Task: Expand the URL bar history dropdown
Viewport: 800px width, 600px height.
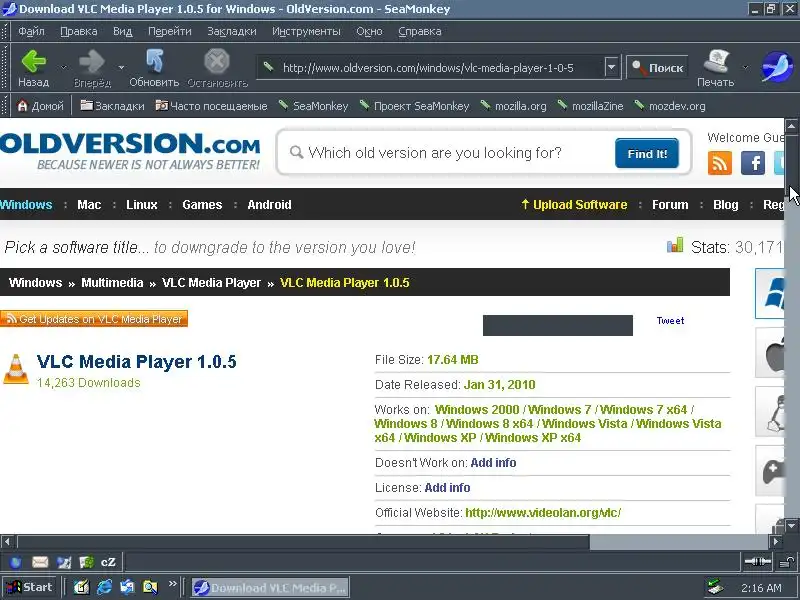Action: click(612, 67)
